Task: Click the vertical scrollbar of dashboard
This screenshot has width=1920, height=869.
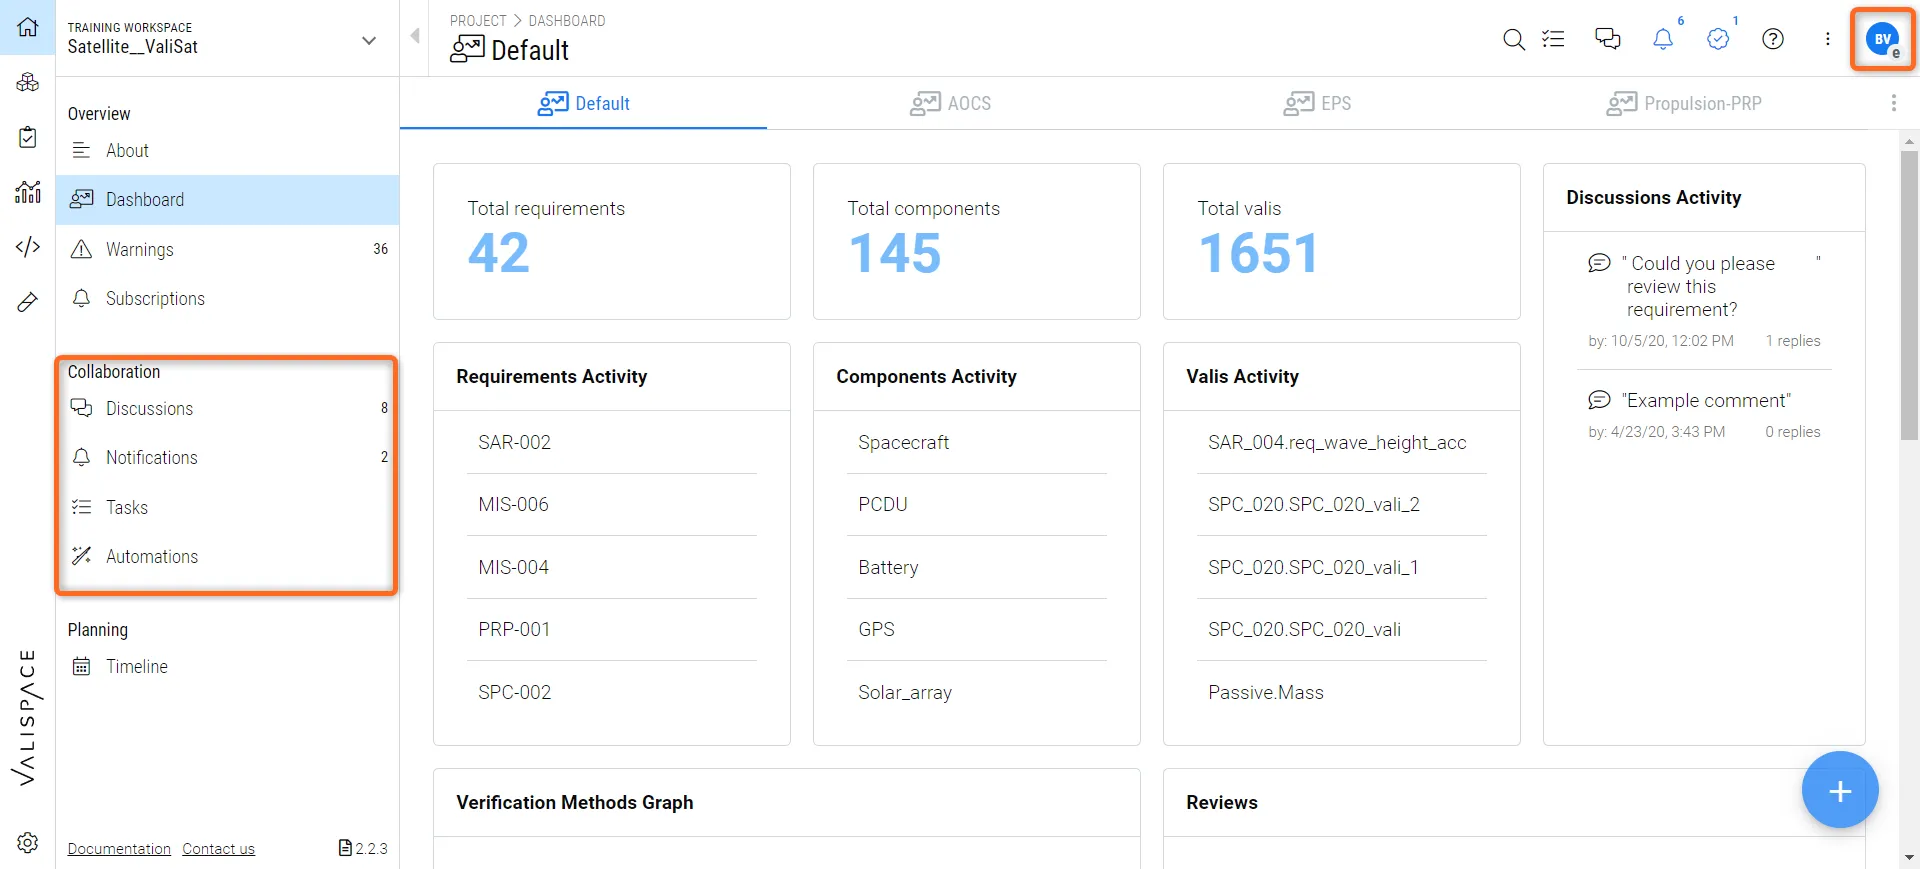Action: coord(1909,300)
